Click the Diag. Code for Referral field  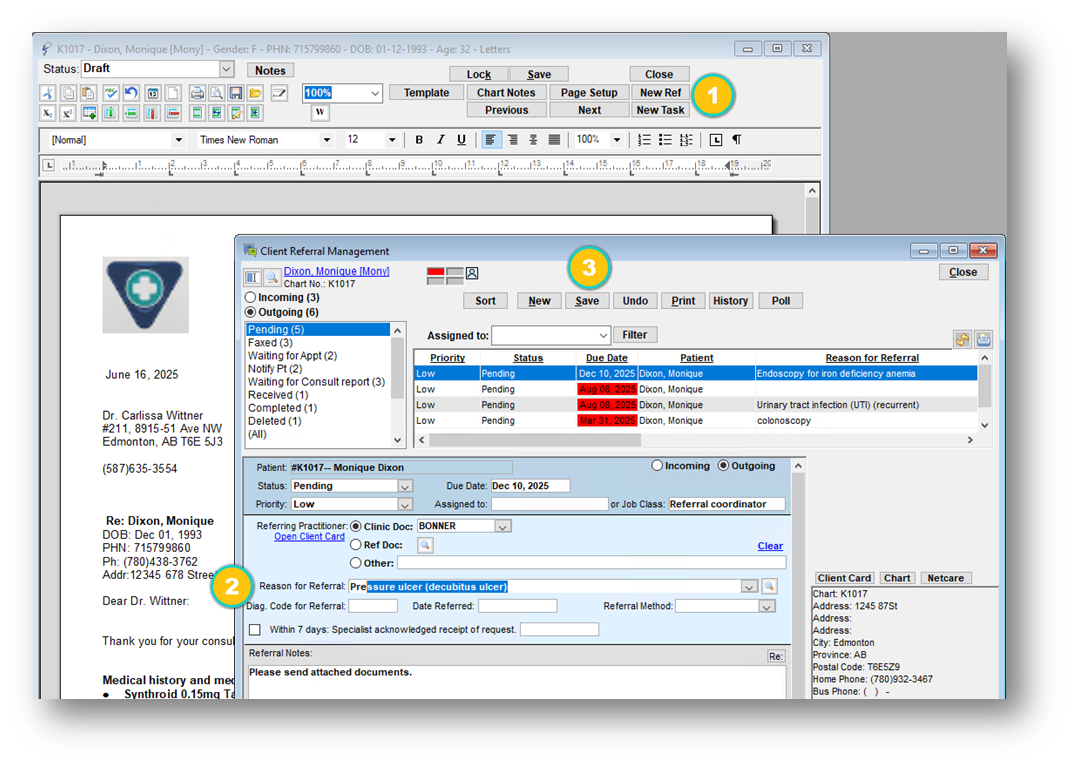(373, 607)
